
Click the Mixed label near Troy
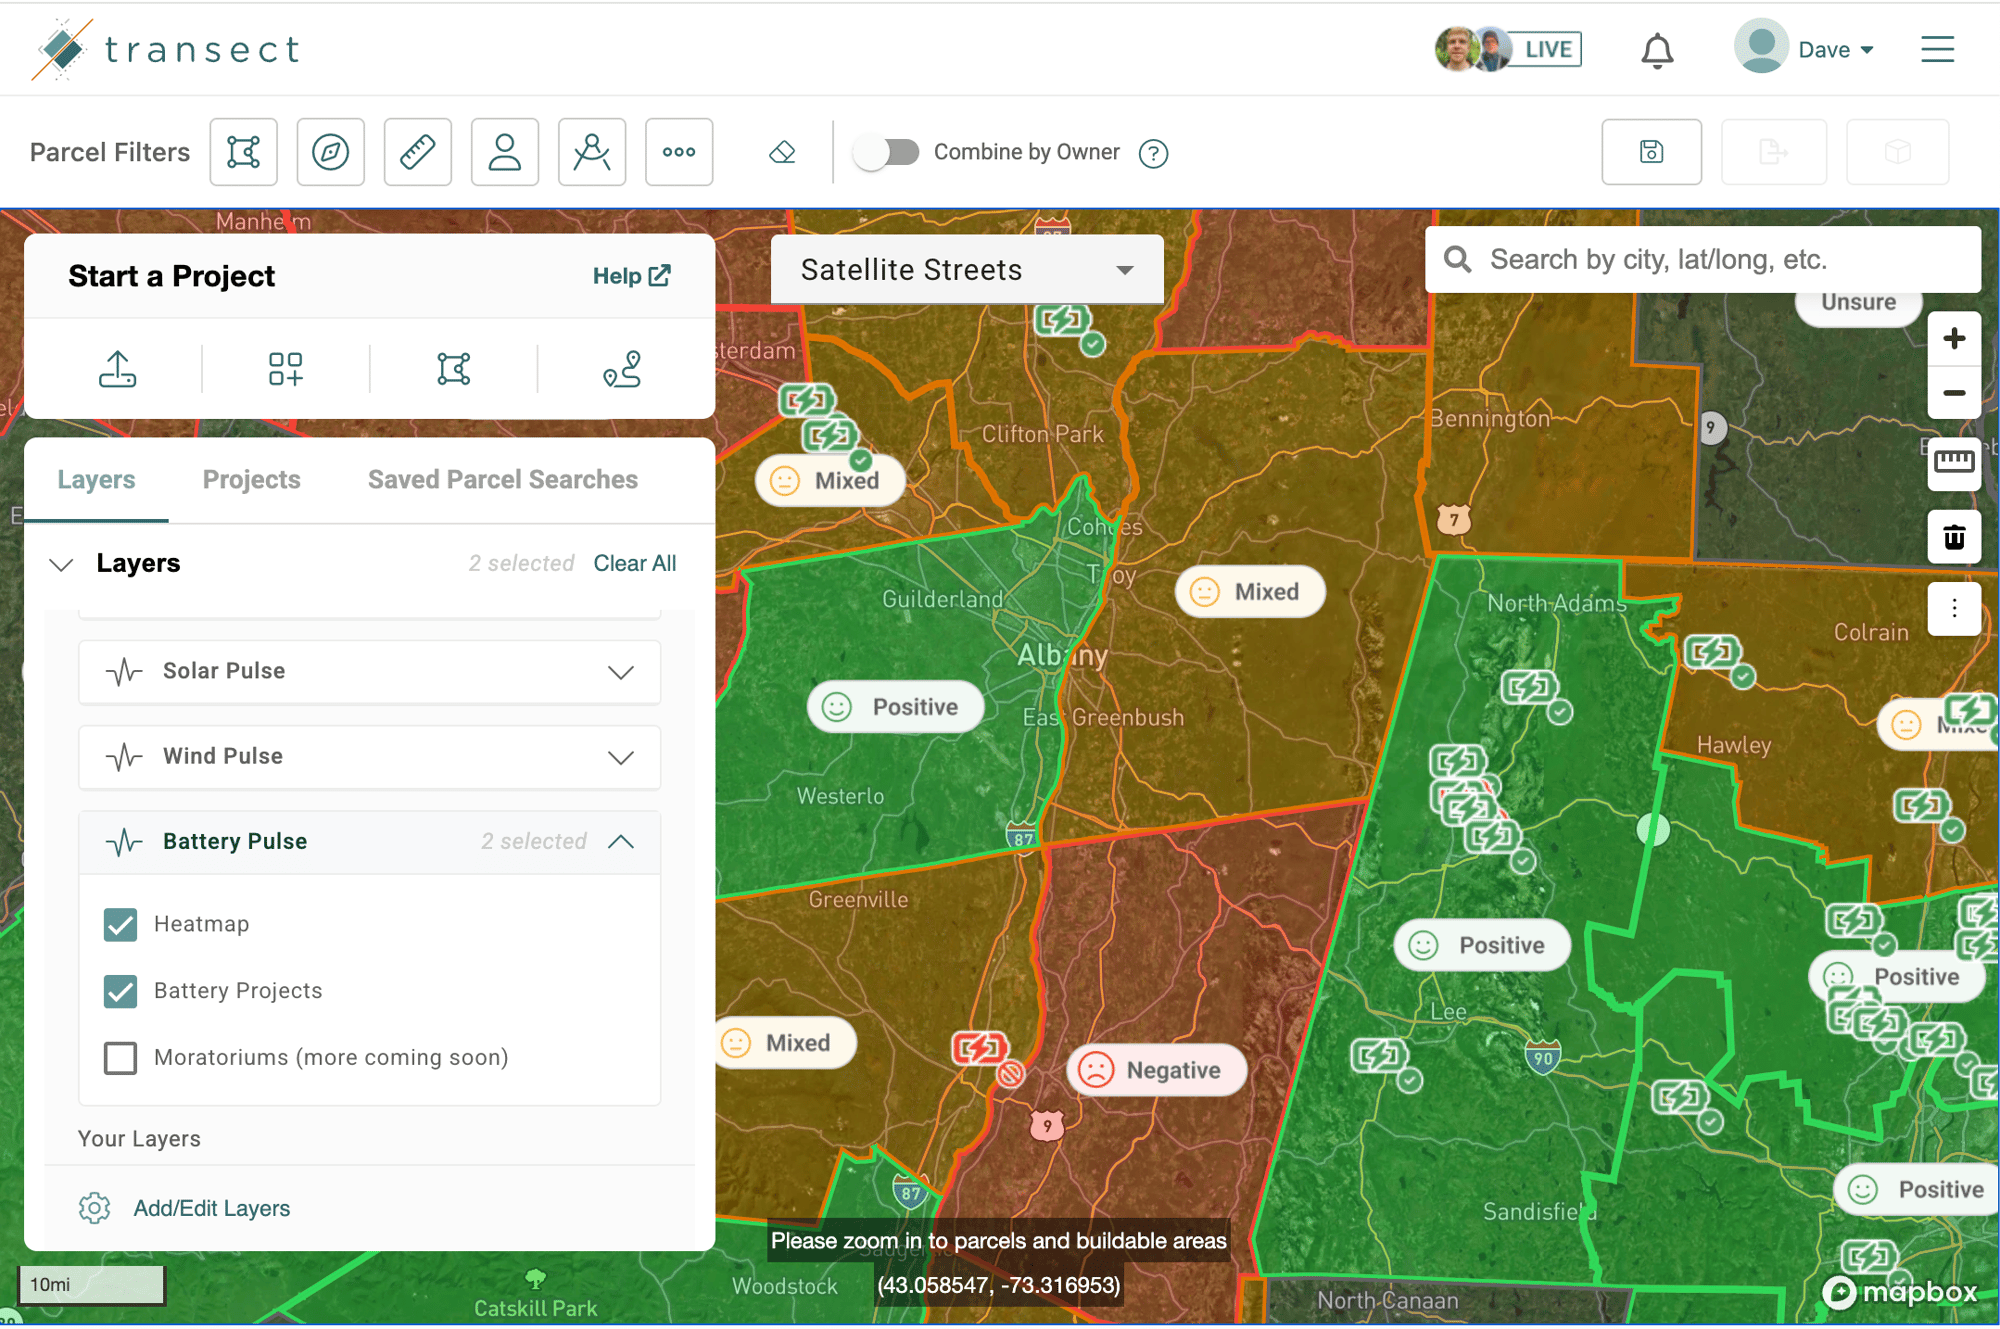click(x=1250, y=592)
